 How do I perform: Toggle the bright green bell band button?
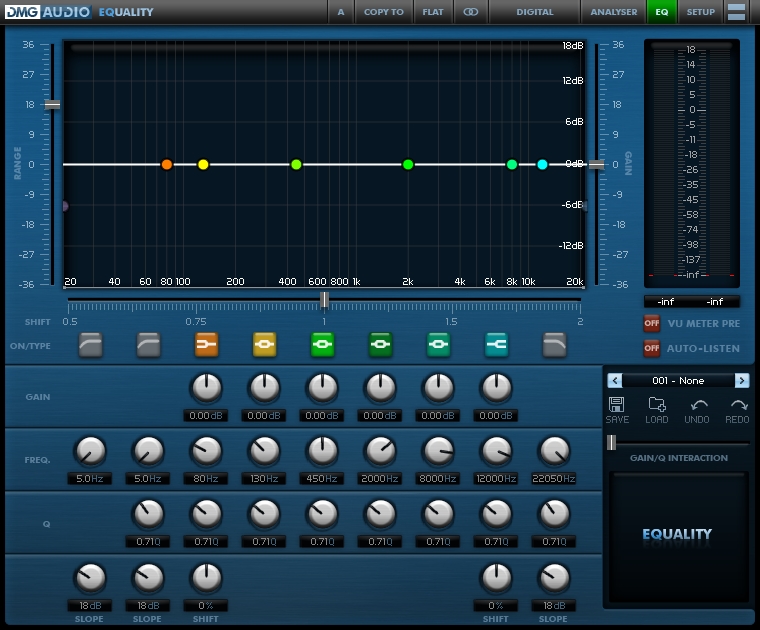[x=322, y=345]
